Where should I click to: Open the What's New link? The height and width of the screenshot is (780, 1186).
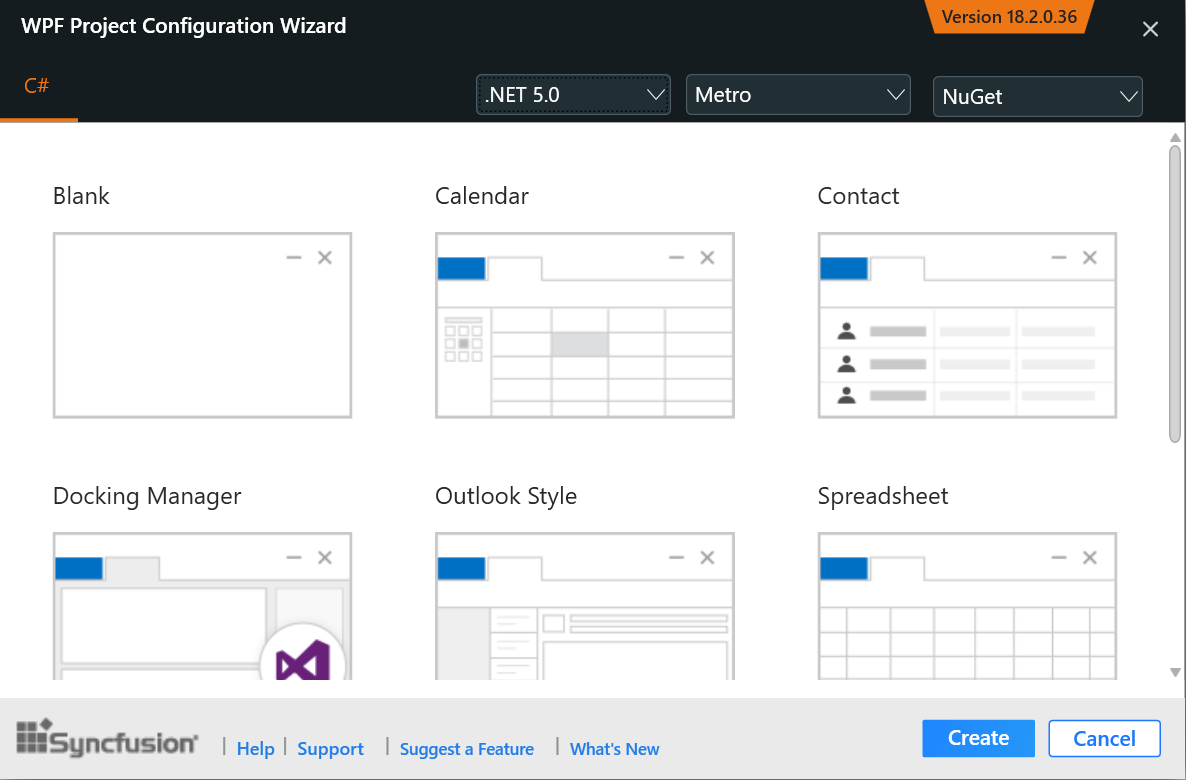click(x=614, y=749)
